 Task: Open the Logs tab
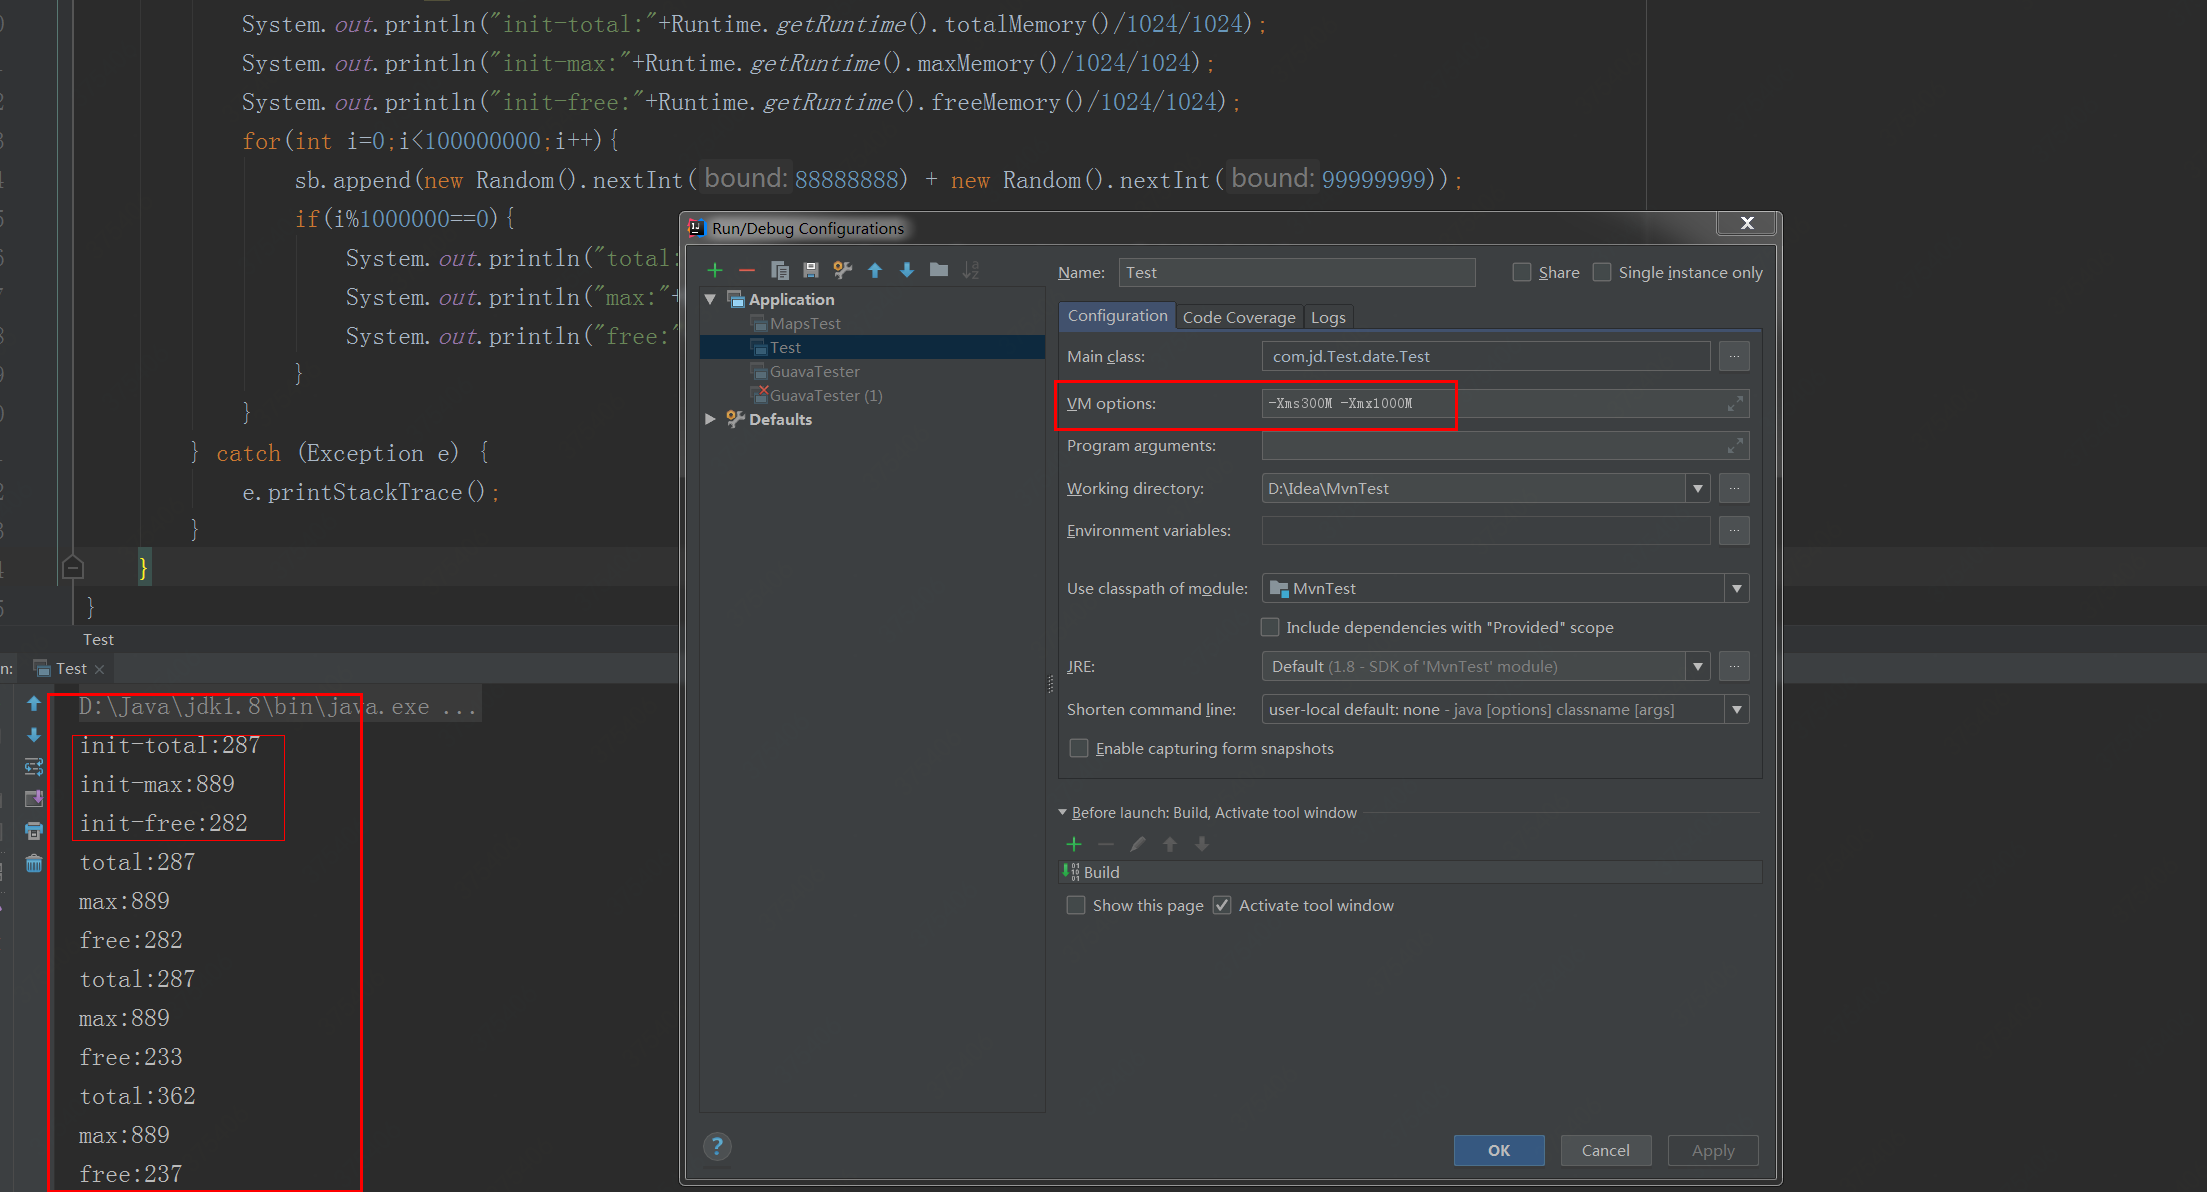pyautogui.click(x=1328, y=317)
